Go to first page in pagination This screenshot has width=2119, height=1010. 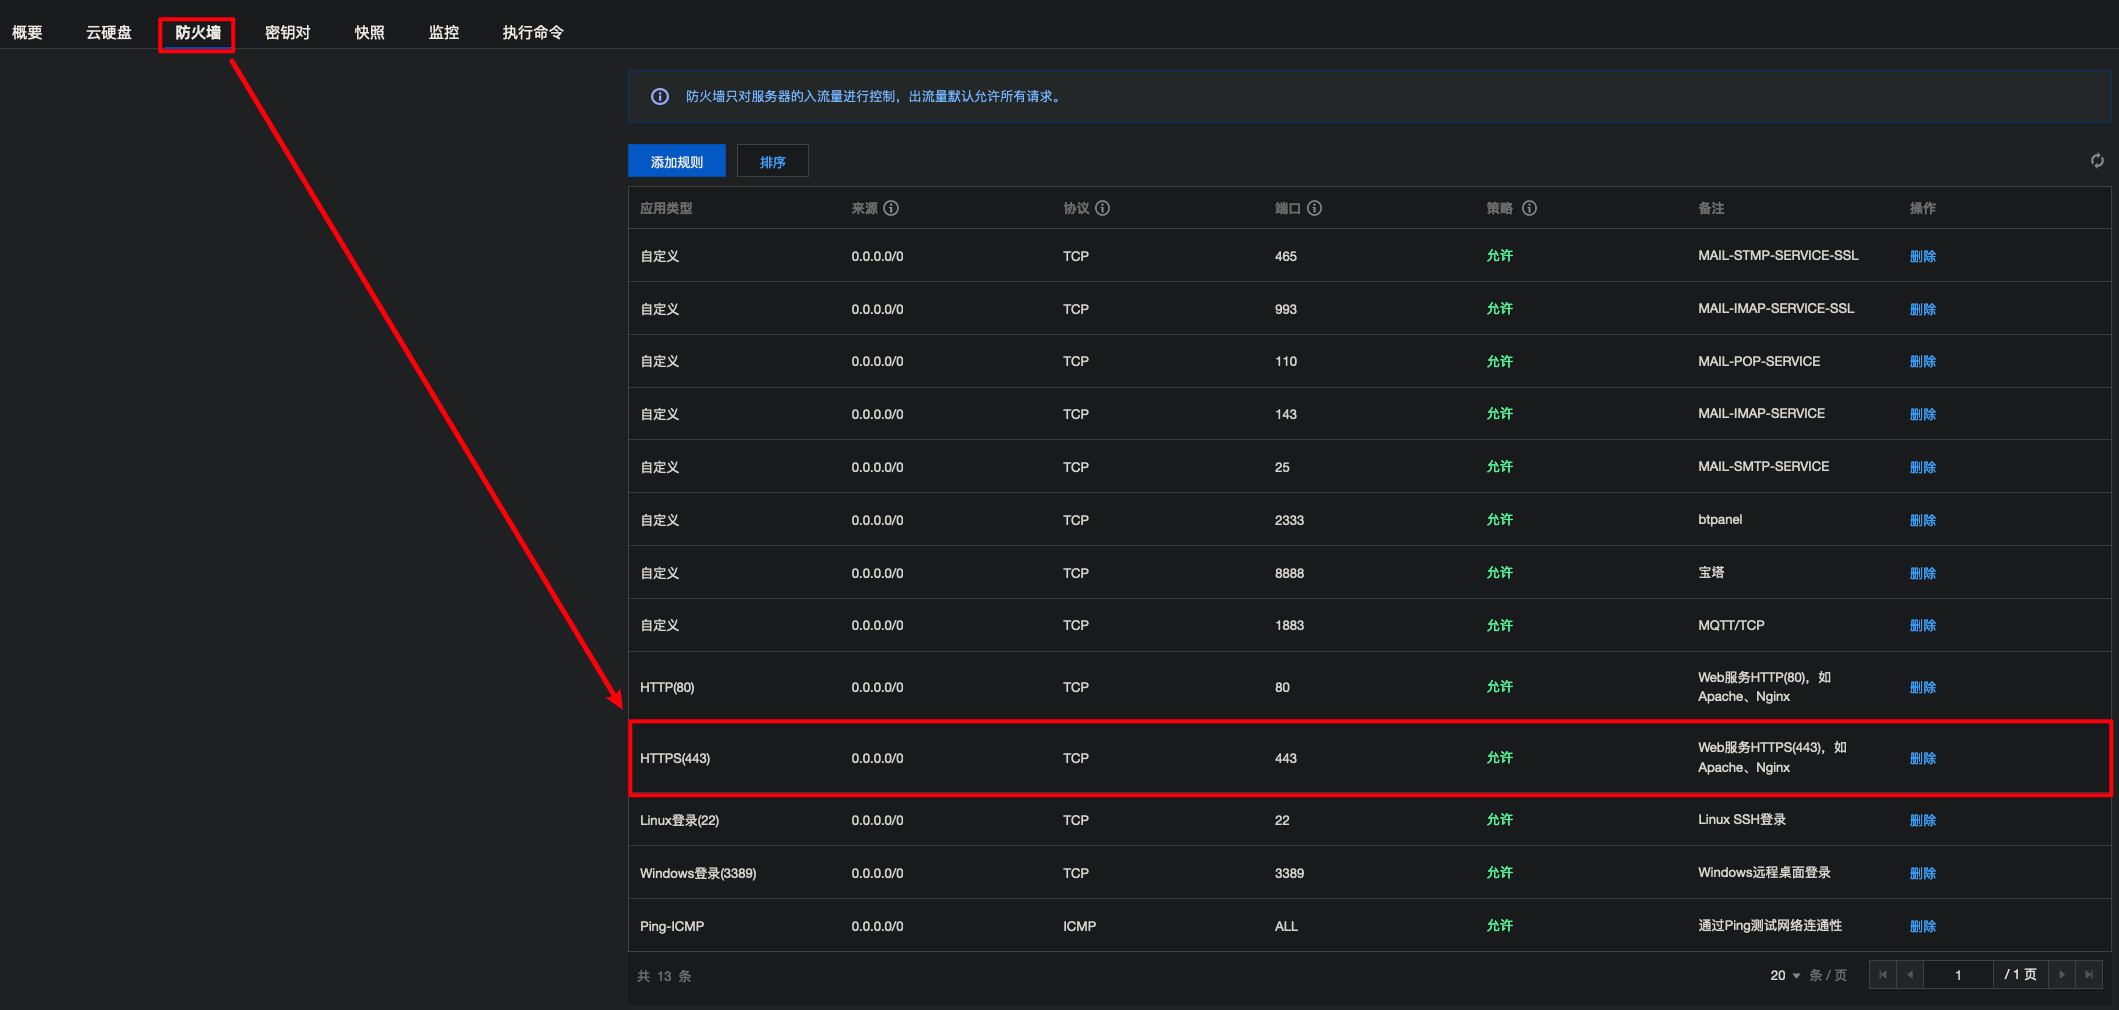1883,975
